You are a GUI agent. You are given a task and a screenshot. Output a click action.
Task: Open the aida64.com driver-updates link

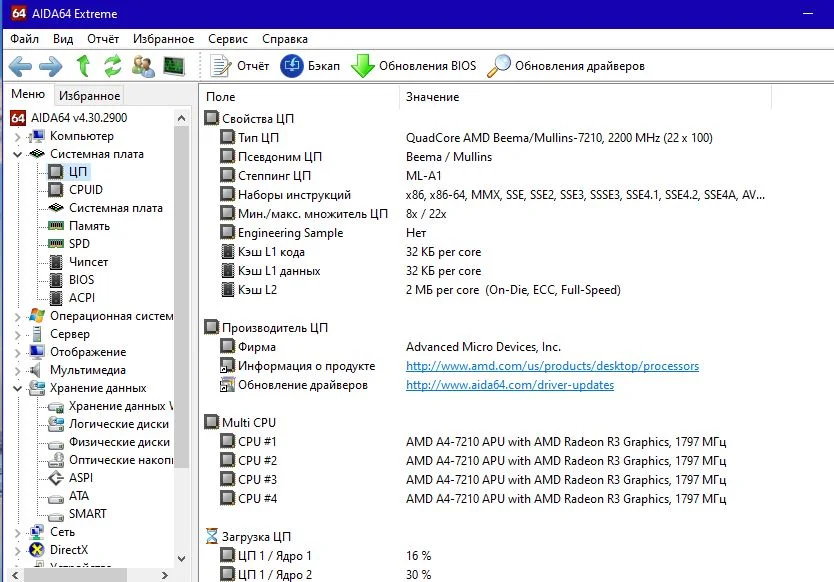point(509,385)
